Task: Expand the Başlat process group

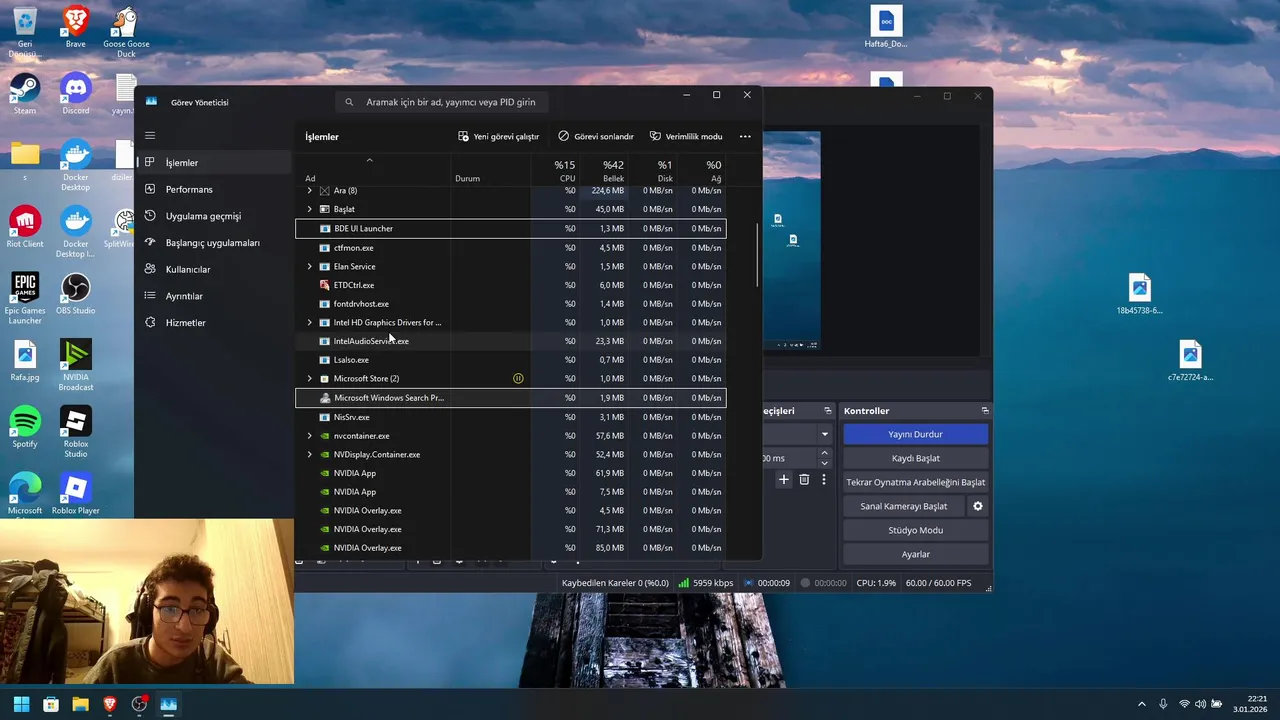Action: click(309, 209)
